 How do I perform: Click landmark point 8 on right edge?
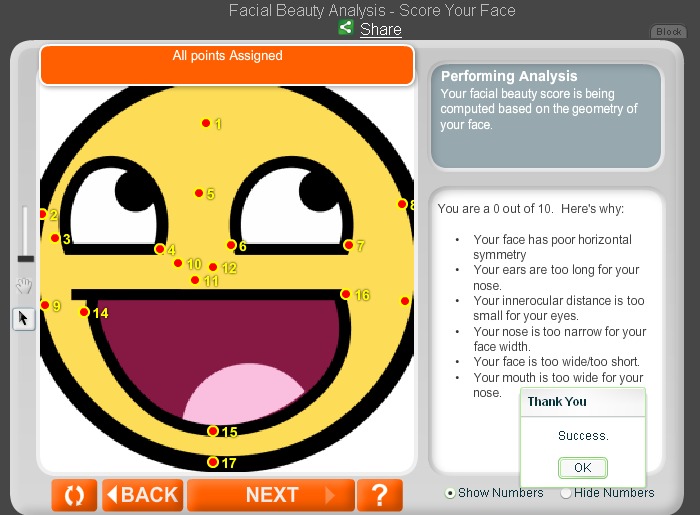(402, 204)
